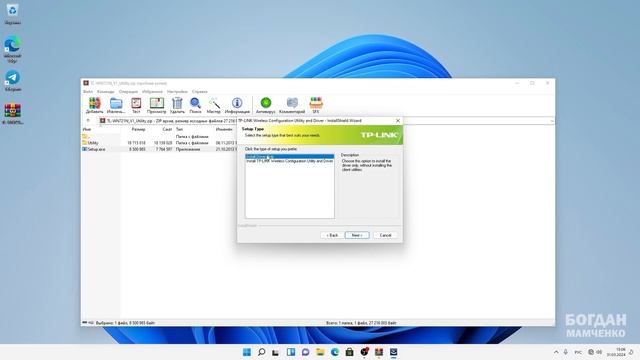
Task: Launch the Wizard (Мастер) wand icon
Action: tap(213, 105)
